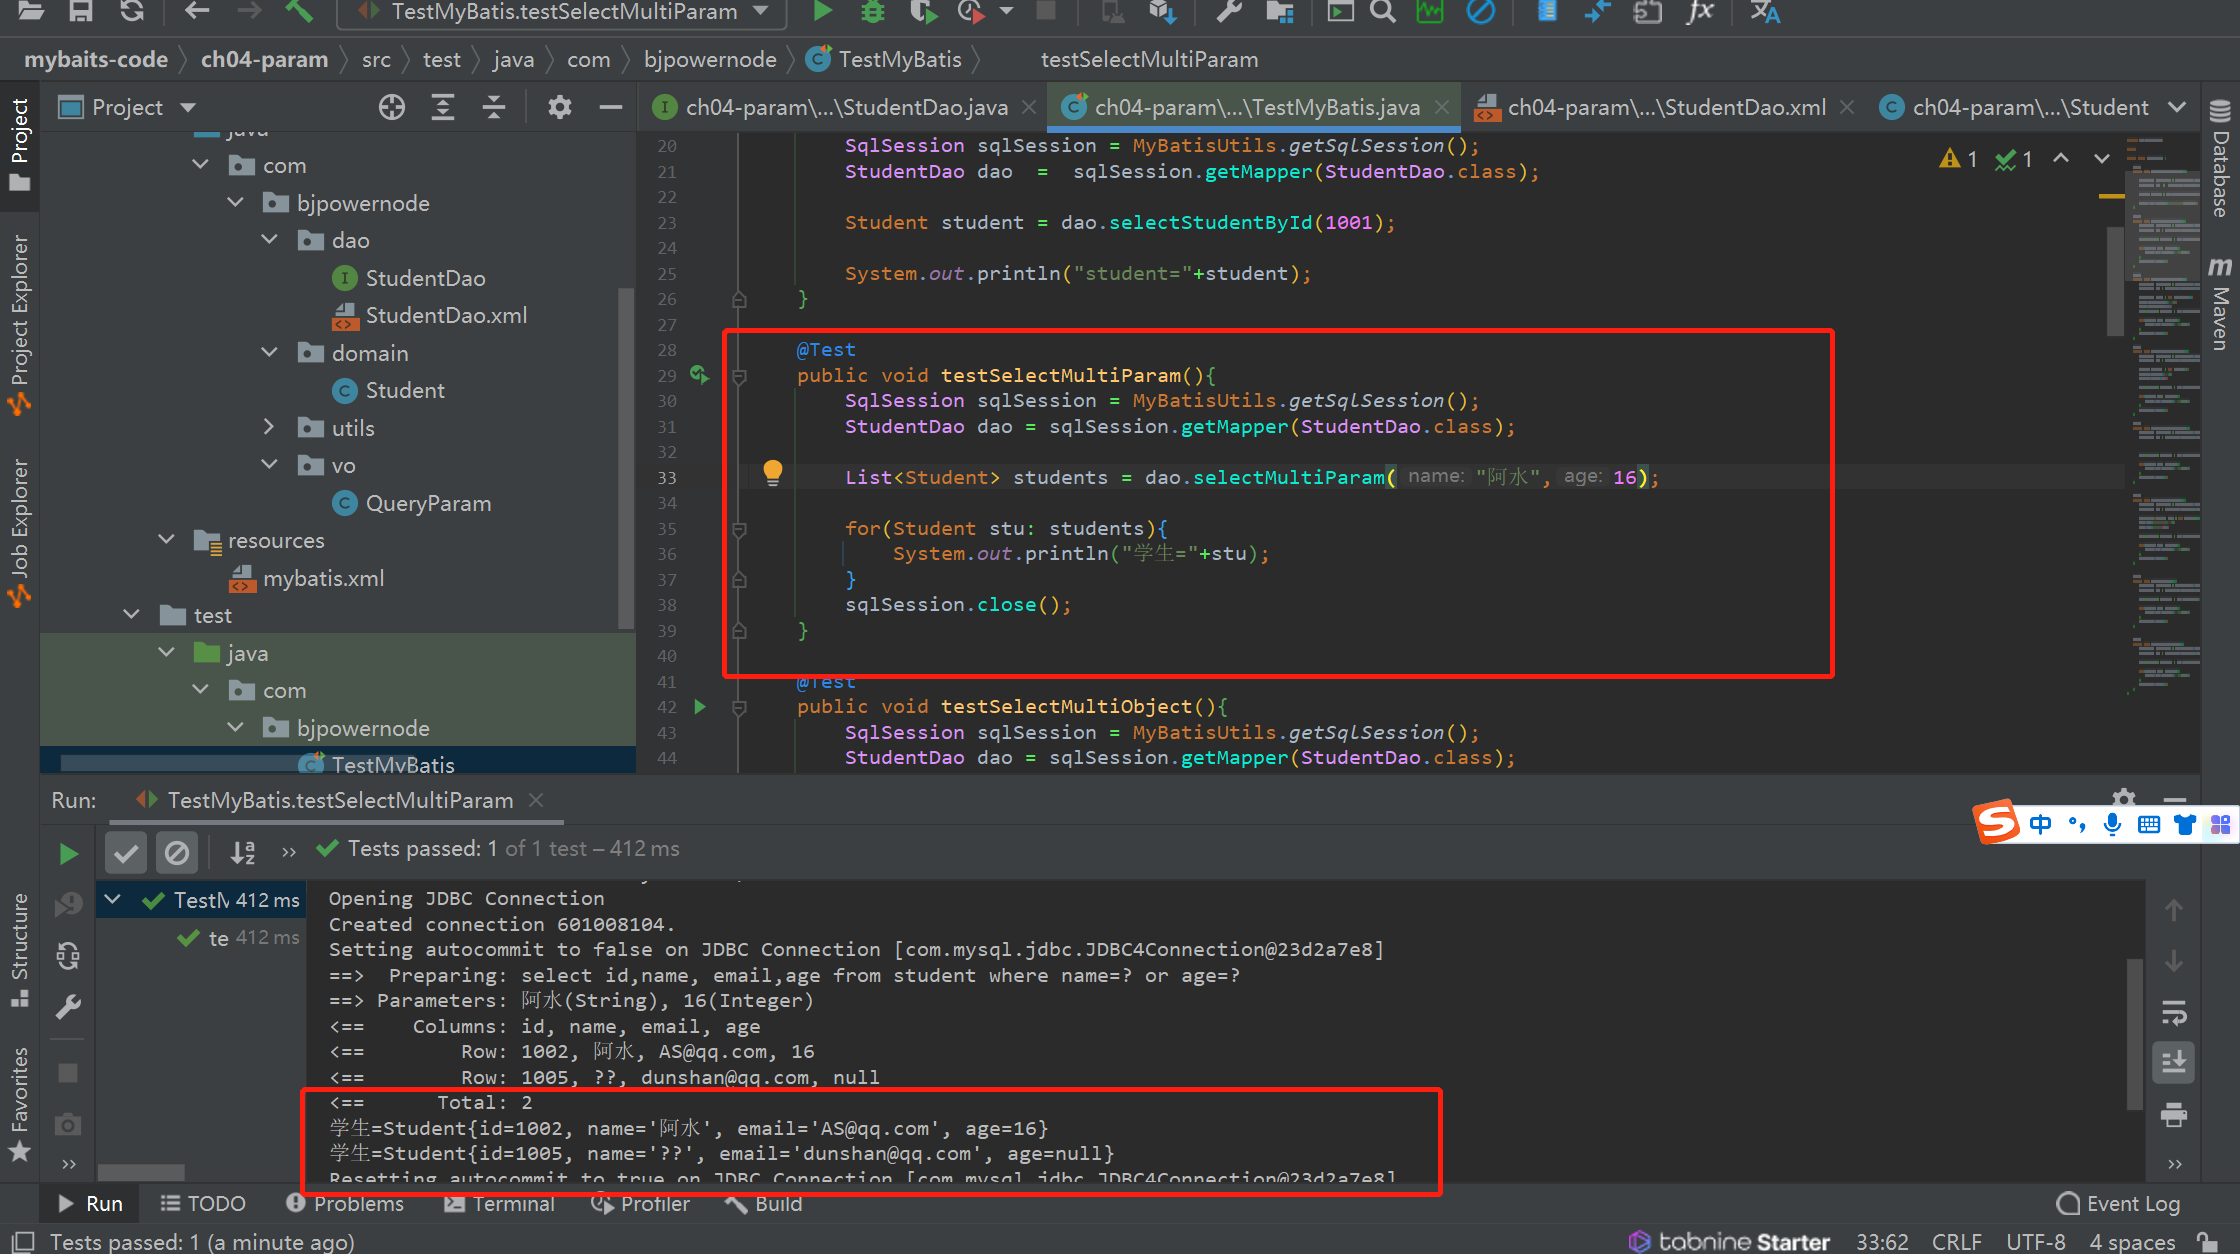Open the Event Log

2118,1204
